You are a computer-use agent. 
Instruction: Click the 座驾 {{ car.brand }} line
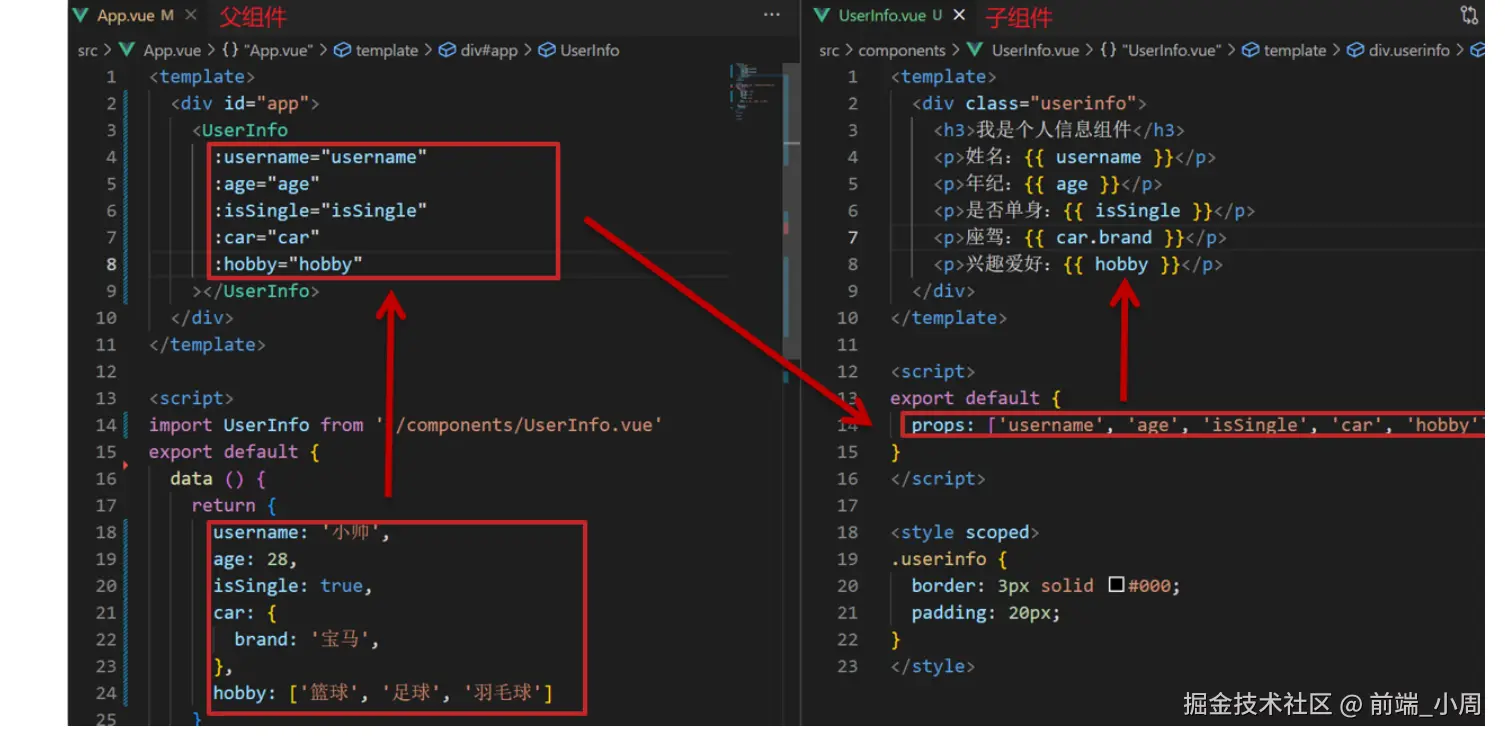[x=1080, y=237]
